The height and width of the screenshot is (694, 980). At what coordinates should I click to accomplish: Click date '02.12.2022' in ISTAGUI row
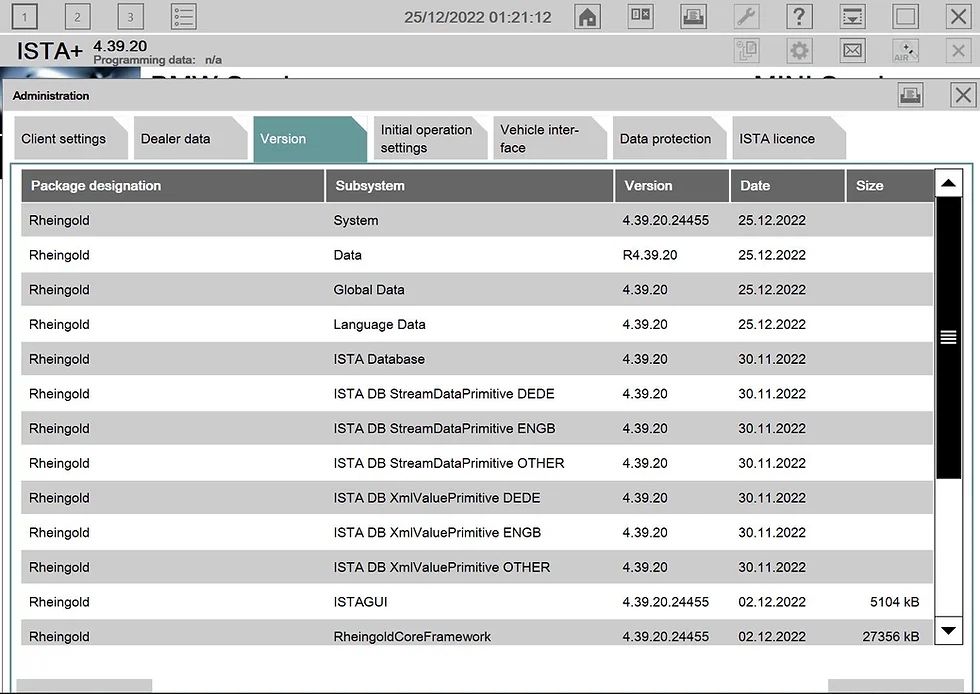(772, 602)
